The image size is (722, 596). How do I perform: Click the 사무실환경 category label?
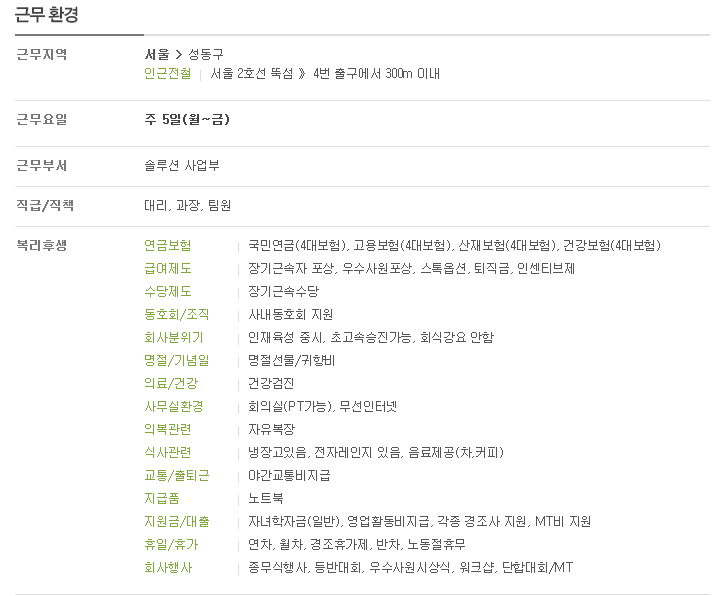(x=174, y=407)
